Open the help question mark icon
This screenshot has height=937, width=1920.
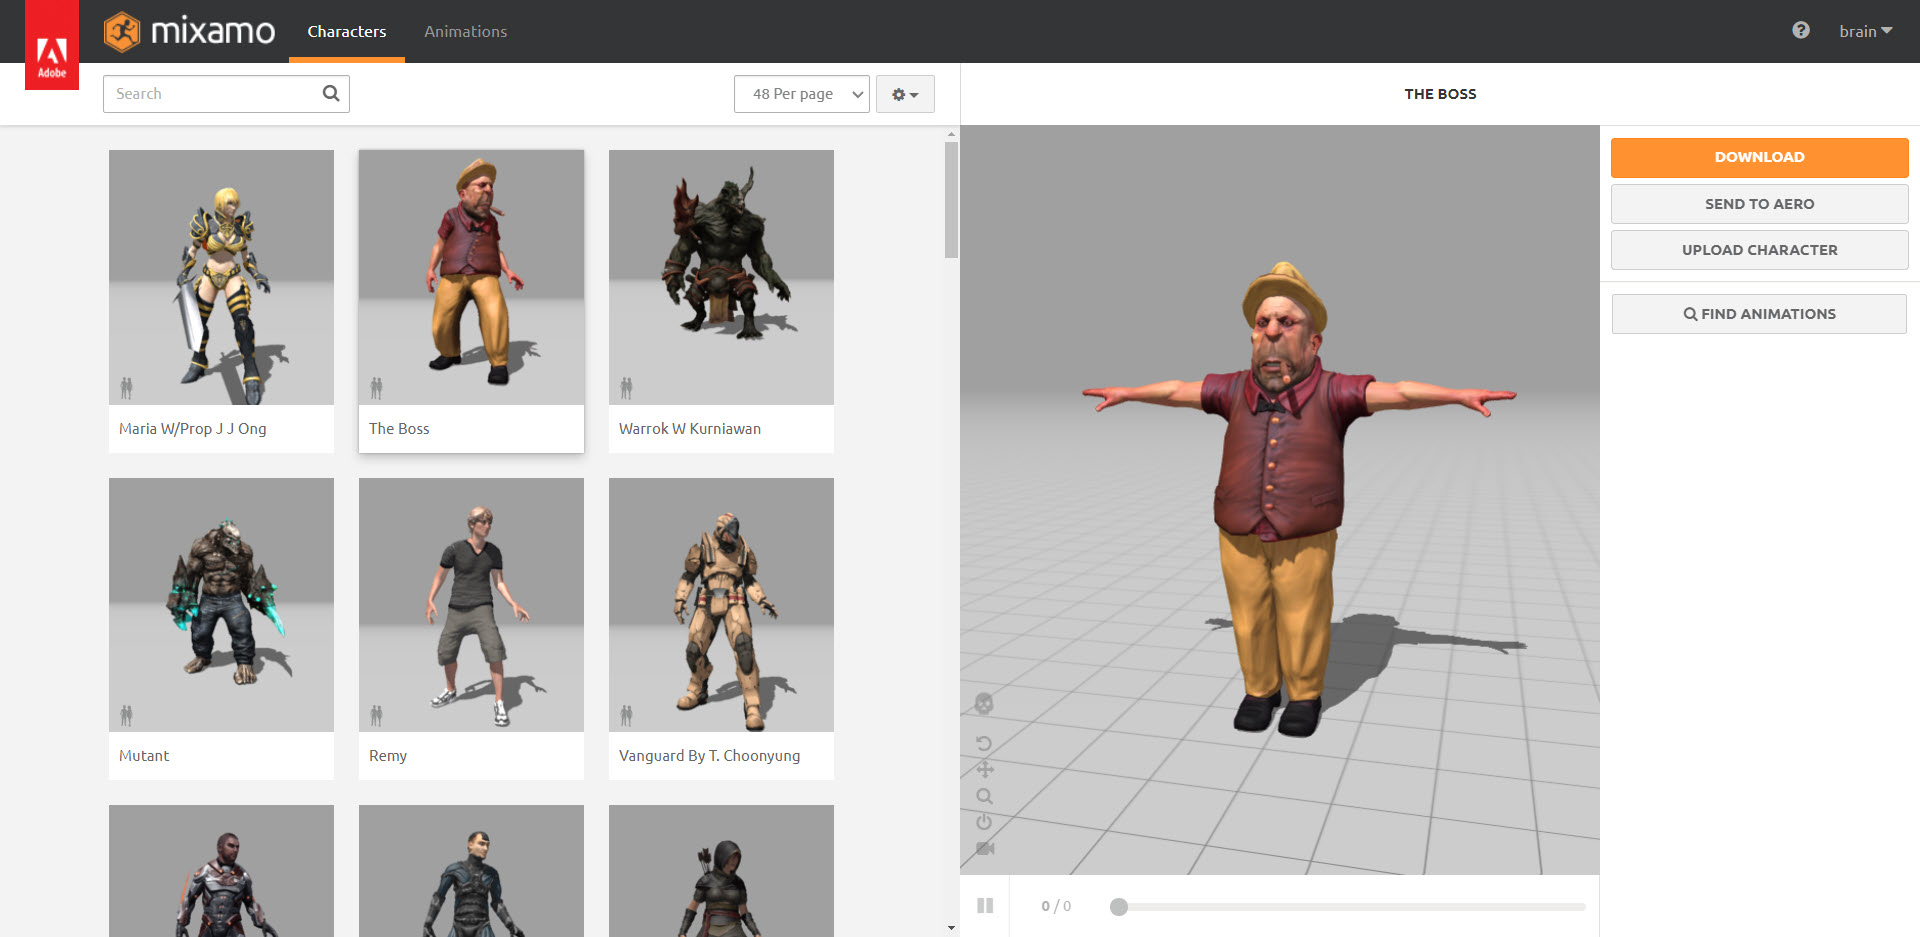click(1801, 30)
